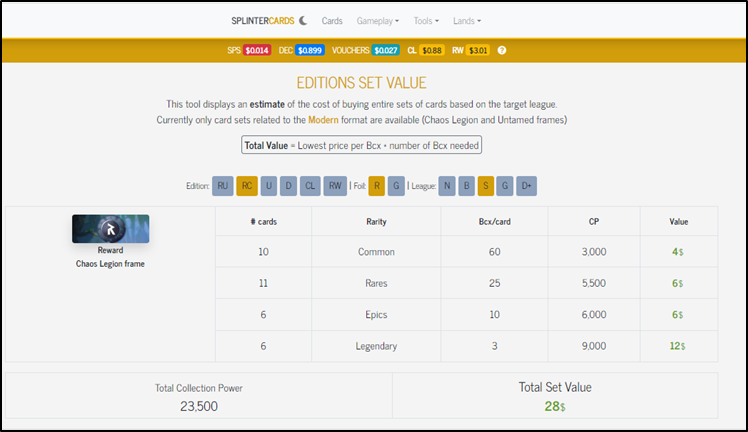Open the Cards page
The width and height of the screenshot is (748, 432).
click(332, 21)
